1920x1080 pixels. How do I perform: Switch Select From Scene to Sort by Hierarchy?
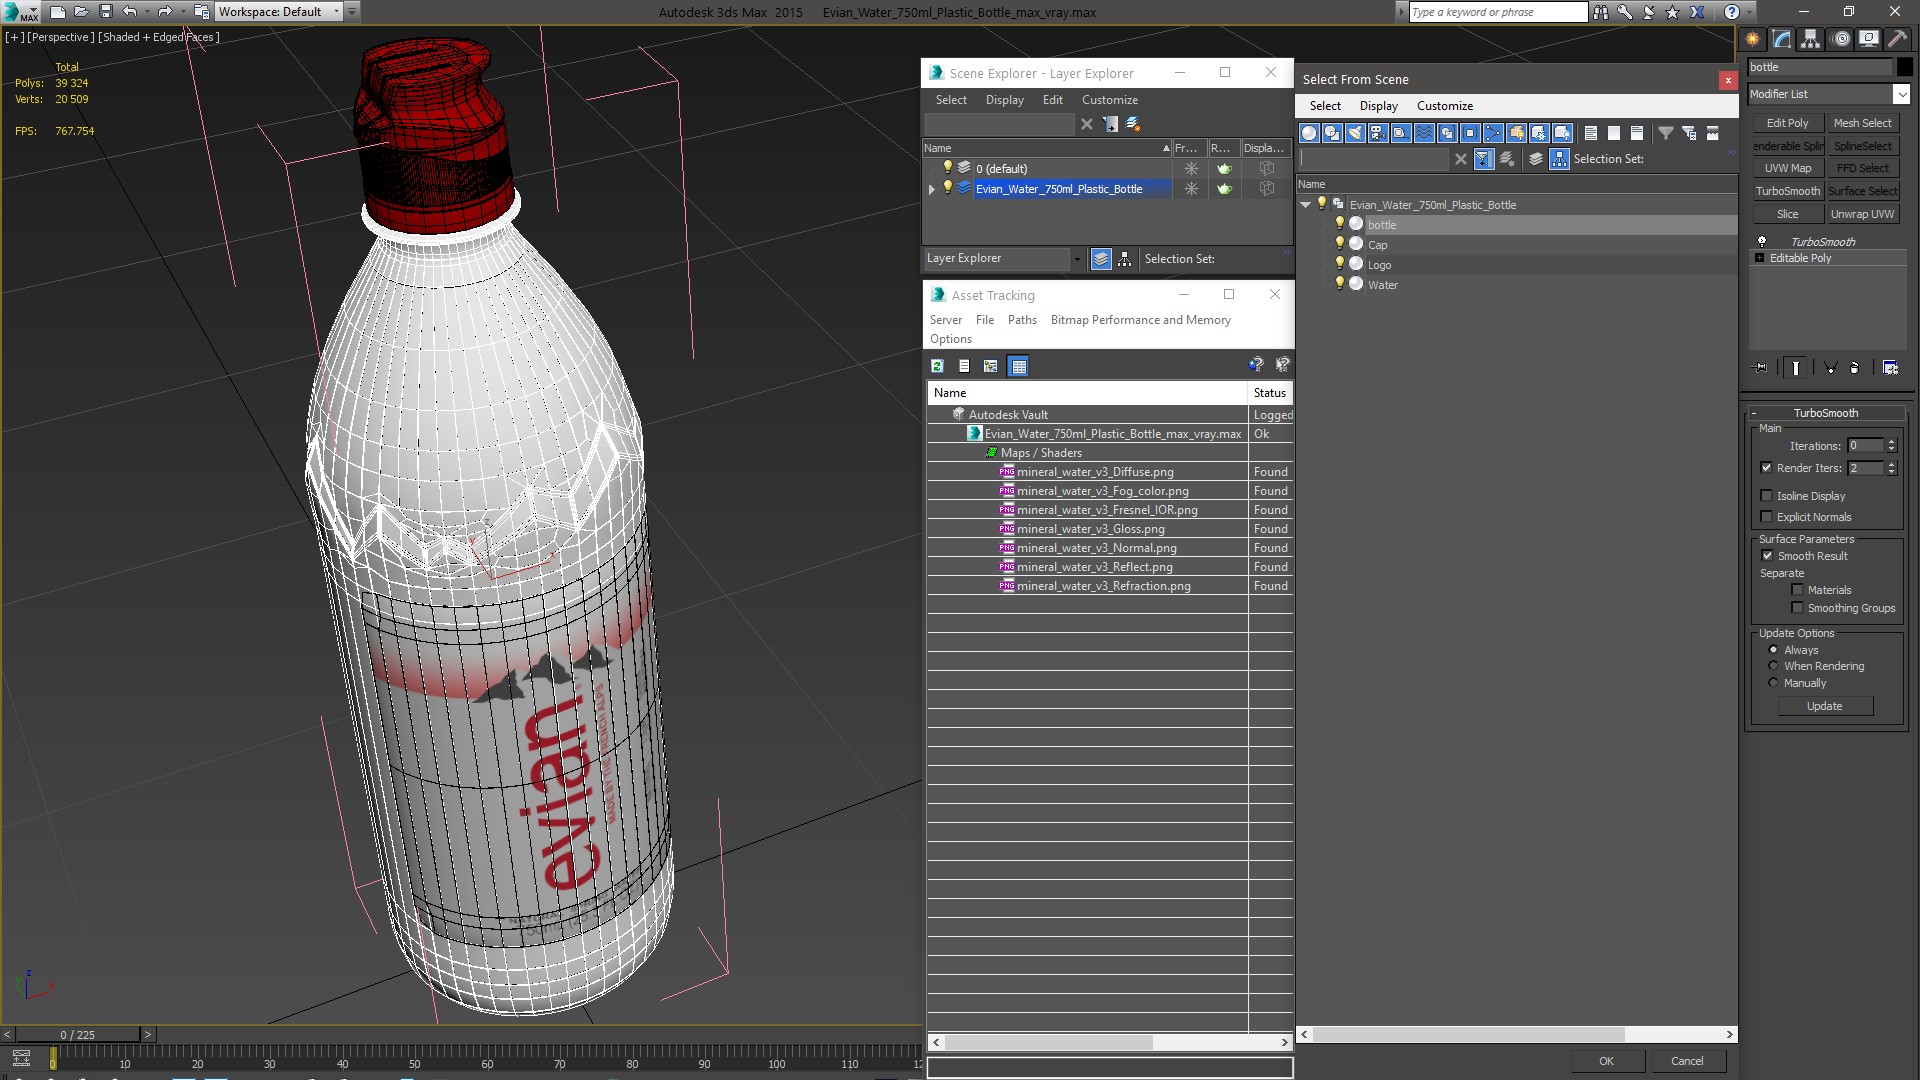coord(1560,159)
